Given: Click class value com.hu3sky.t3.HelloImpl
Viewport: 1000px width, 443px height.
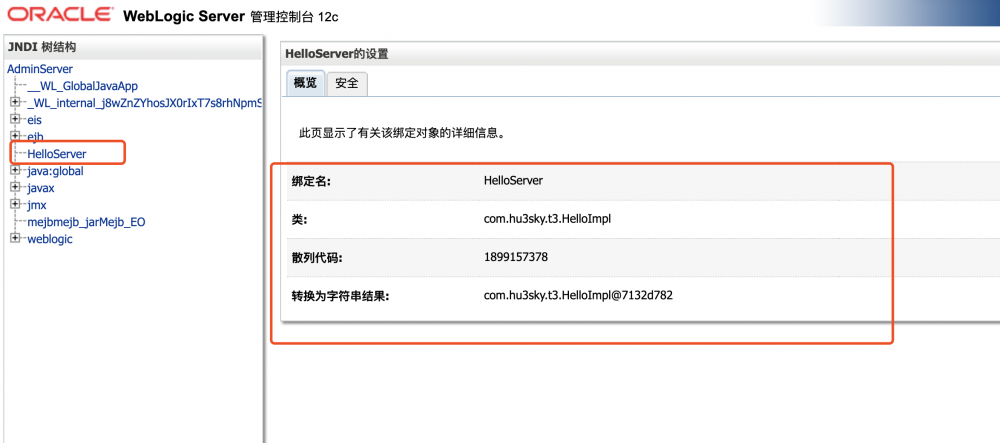Looking at the screenshot, I should click(548, 219).
